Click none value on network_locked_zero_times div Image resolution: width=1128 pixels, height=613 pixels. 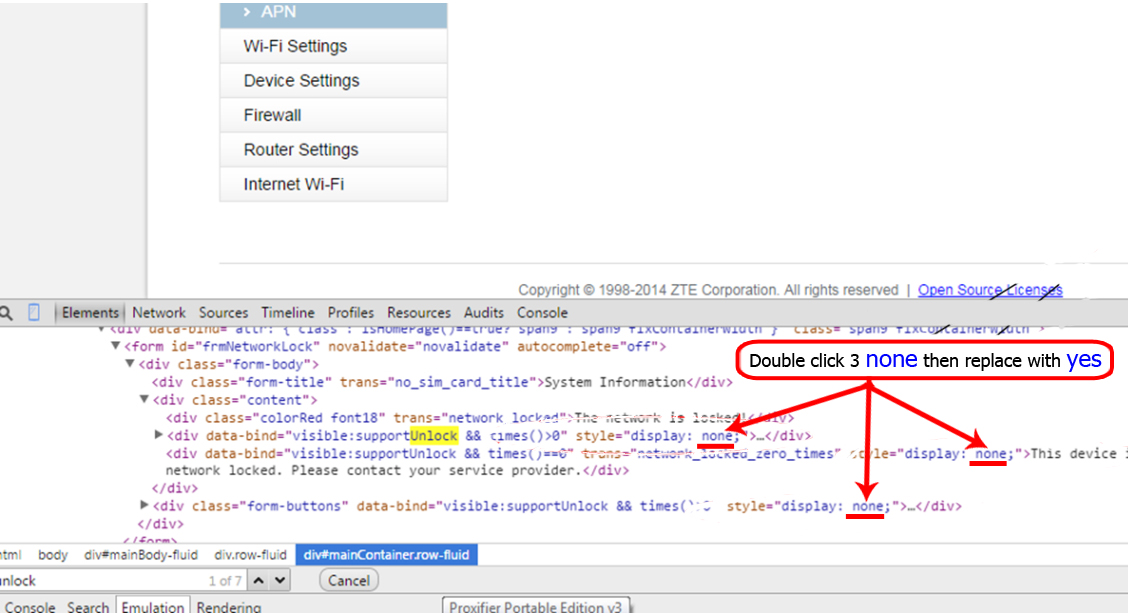click(990, 453)
